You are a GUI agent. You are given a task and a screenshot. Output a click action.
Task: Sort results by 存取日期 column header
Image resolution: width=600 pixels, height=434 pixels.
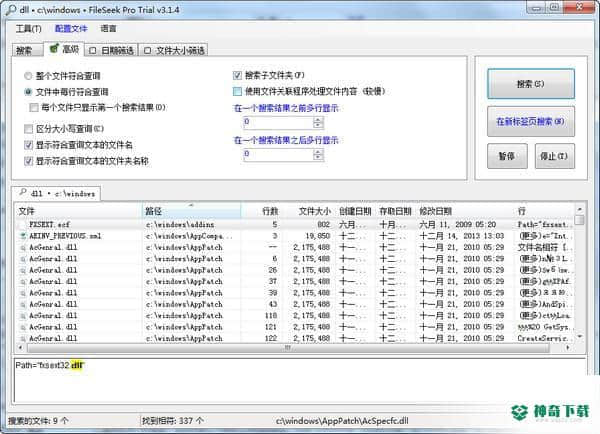click(x=395, y=211)
